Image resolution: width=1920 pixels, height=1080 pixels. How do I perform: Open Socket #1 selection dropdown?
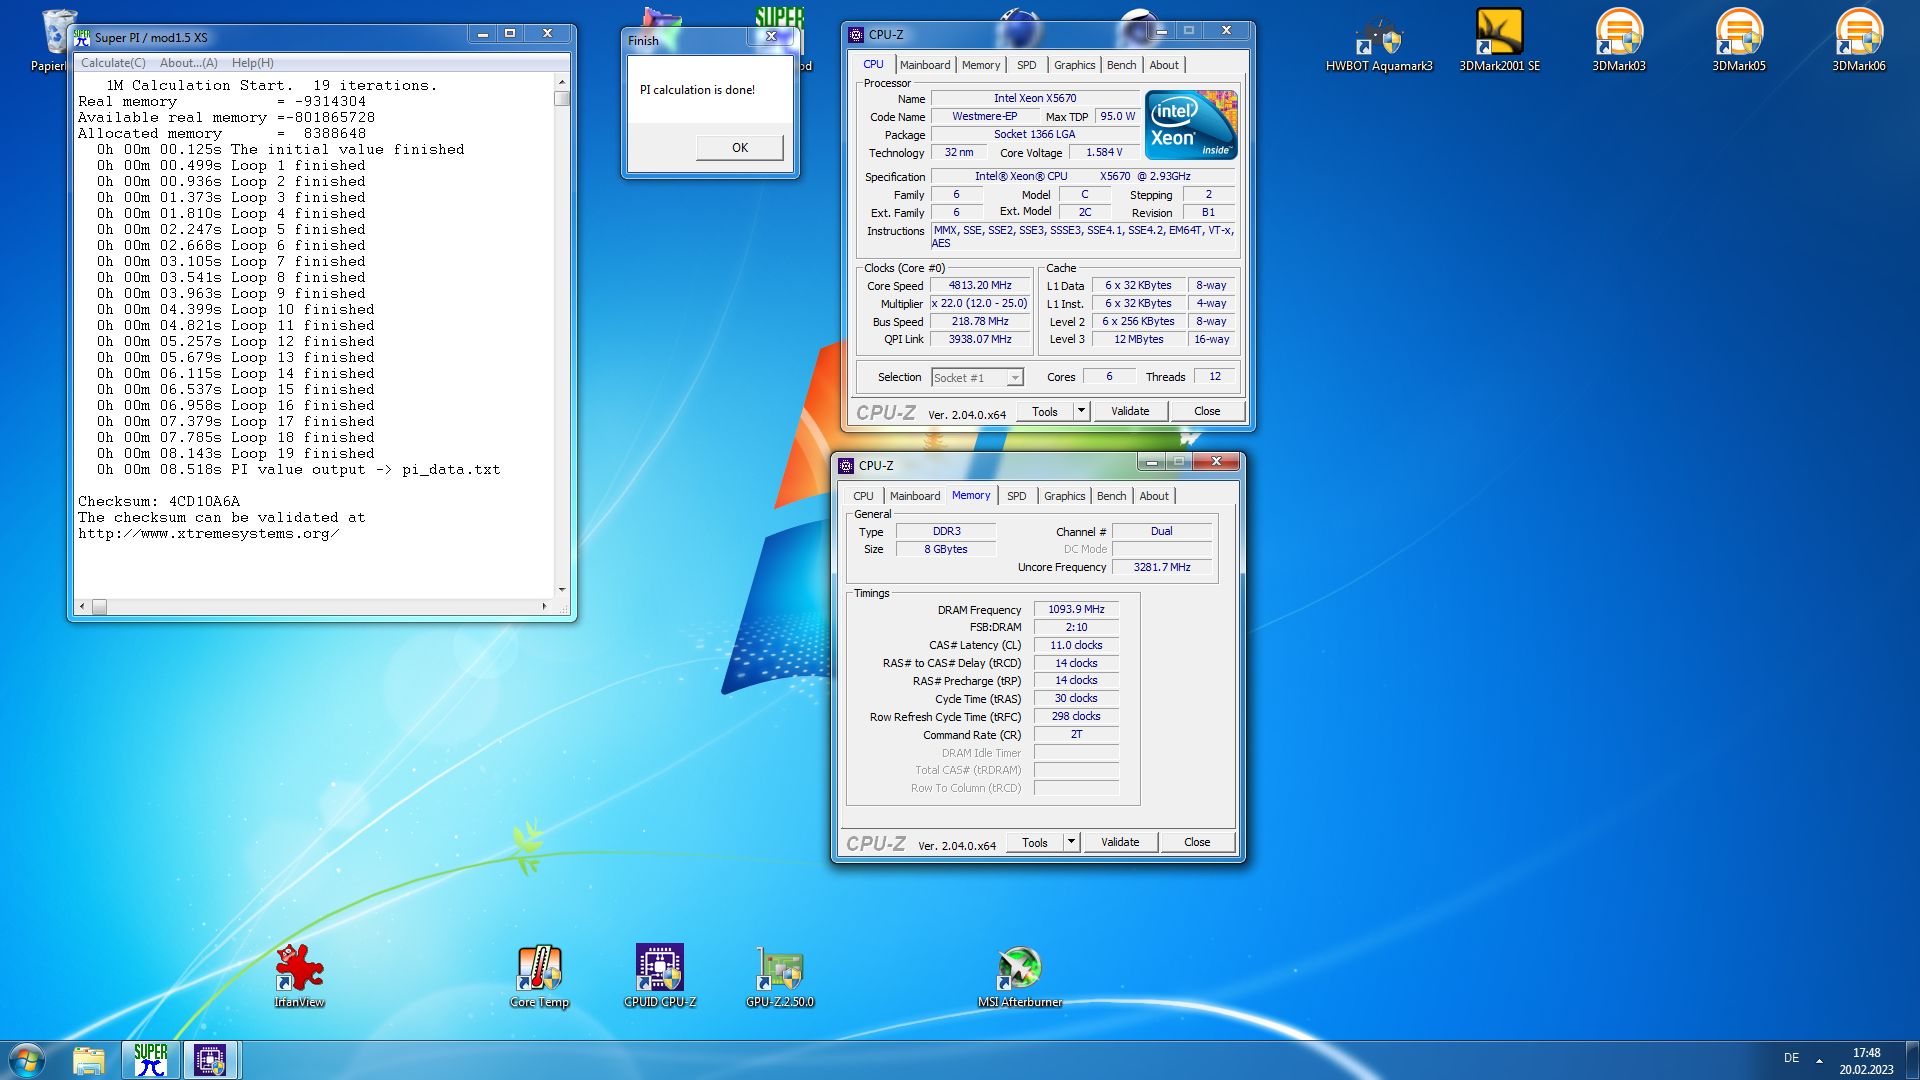click(x=977, y=378)
